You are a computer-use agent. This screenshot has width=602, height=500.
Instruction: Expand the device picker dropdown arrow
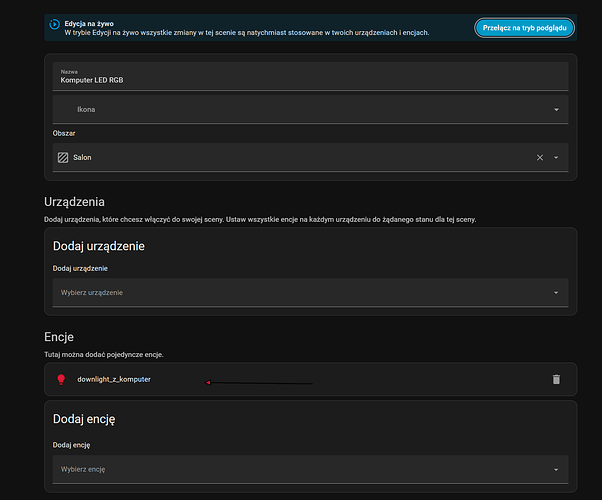click(556, 292)
